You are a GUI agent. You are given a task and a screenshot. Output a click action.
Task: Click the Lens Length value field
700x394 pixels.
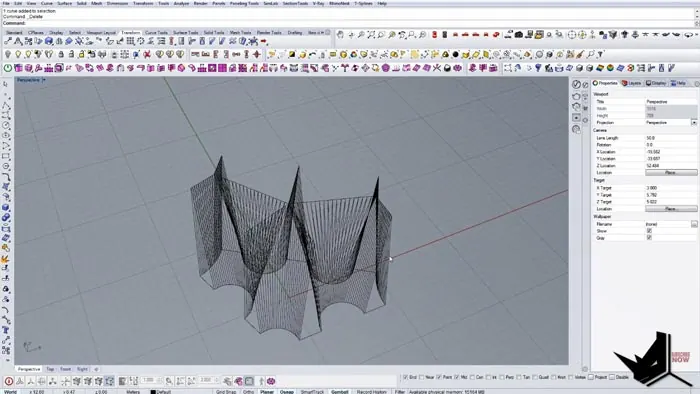click(671, 138)
